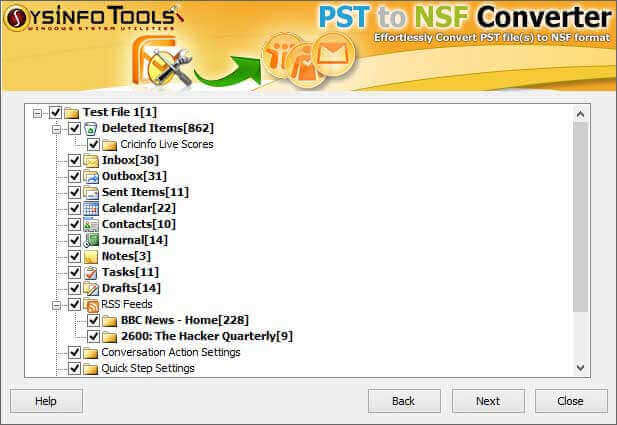Viewport: 617px width, 425px height.
Task: Uncheck the Test File 1 root checkbox
Action: click(x=55, y=112)
